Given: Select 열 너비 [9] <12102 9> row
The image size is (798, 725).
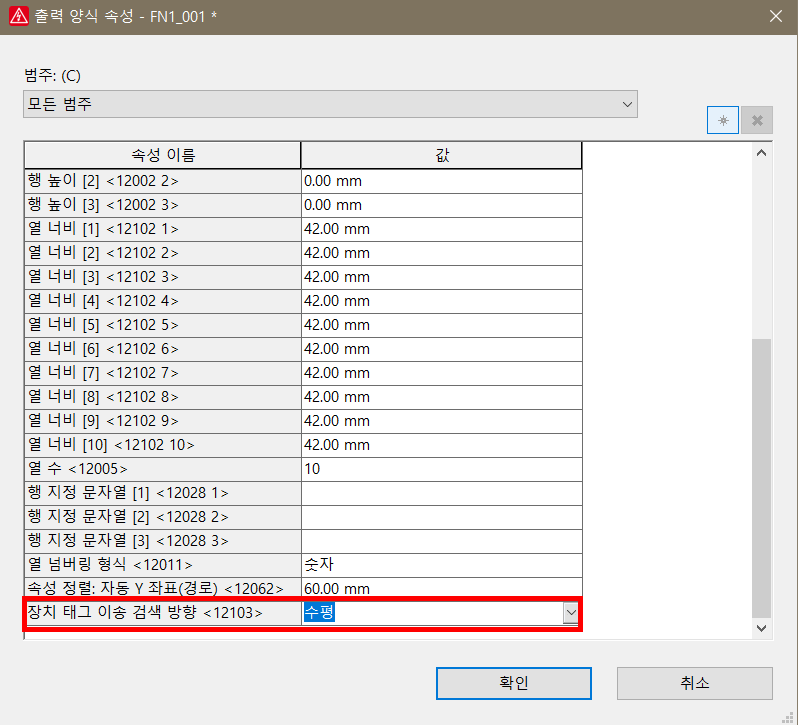Looking at the screenshot, I should click(303, 421).
